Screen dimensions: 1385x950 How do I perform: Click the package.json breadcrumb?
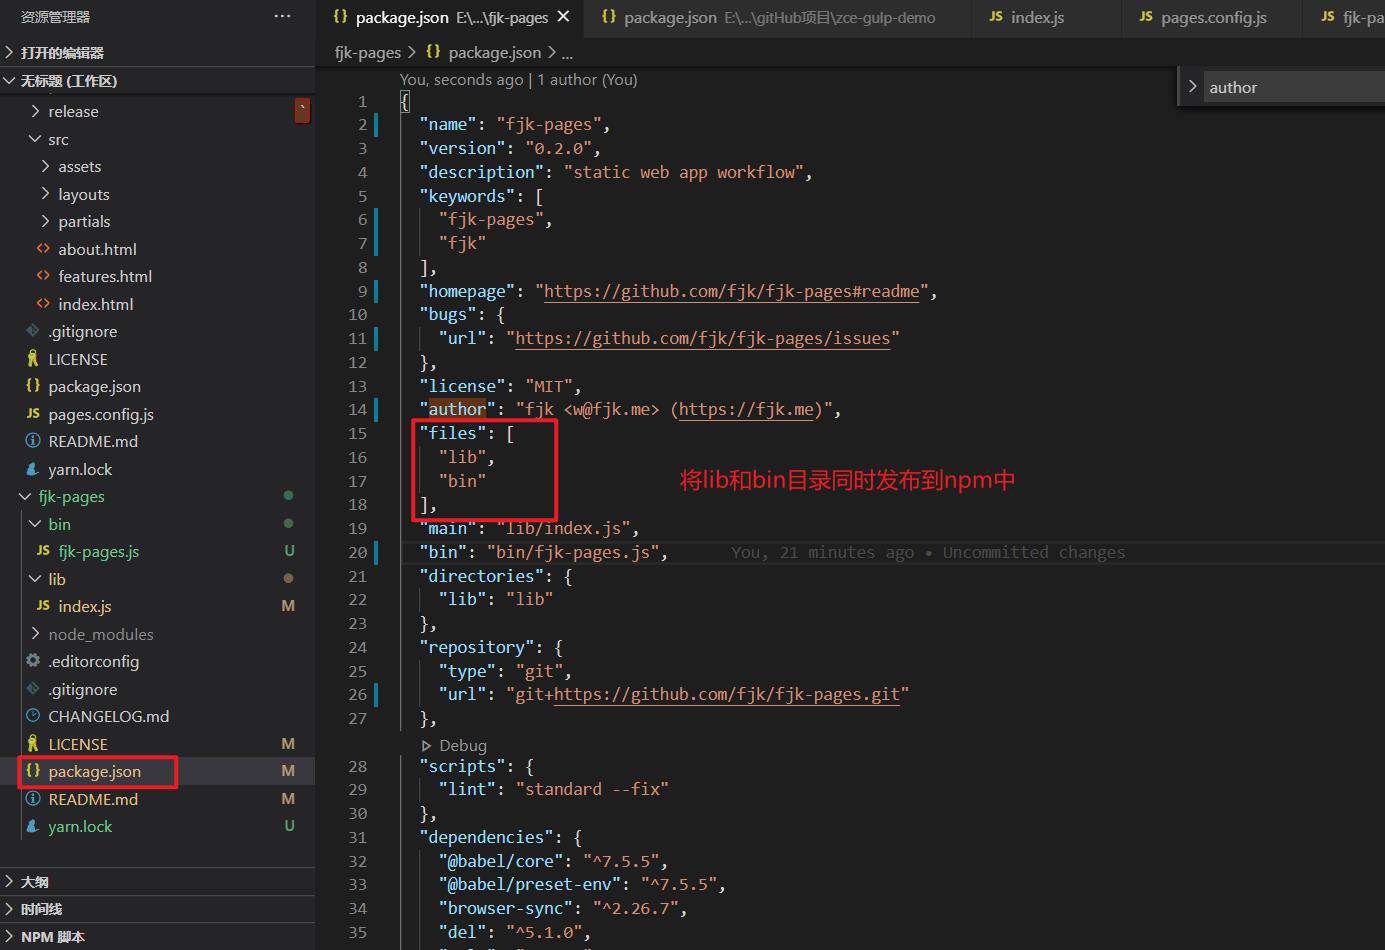pos(494,52)
